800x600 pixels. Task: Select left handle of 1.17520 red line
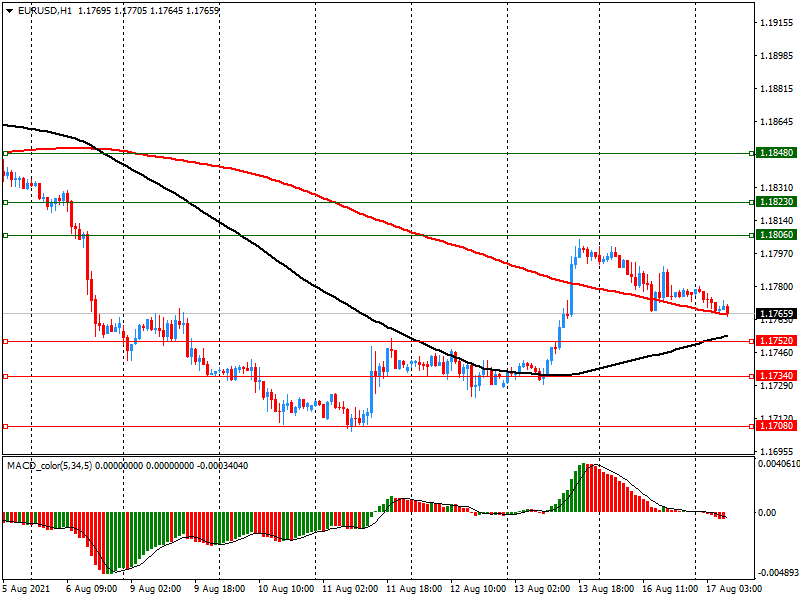tap(6, 341)
